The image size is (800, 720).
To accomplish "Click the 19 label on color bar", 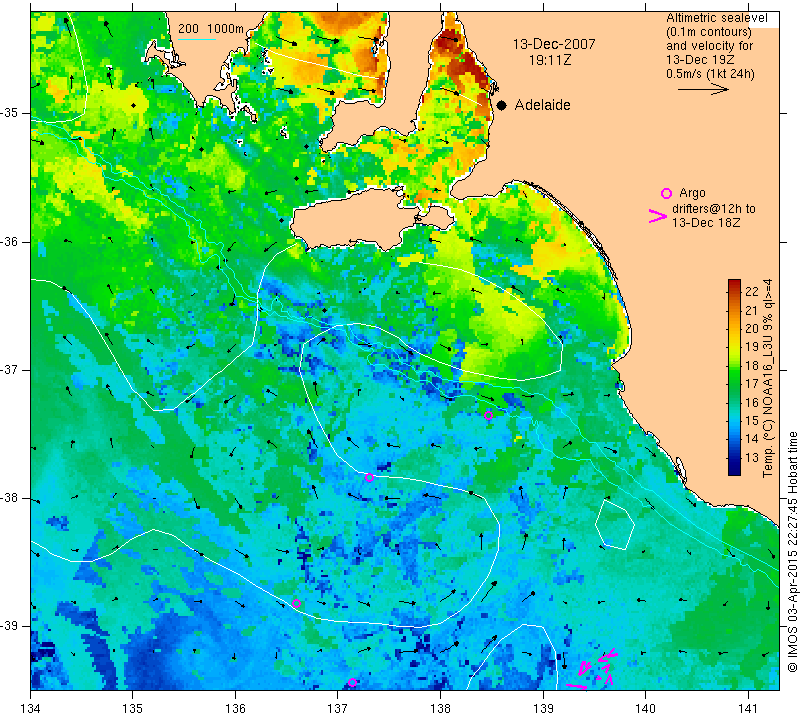I will (x=752, y=347).
